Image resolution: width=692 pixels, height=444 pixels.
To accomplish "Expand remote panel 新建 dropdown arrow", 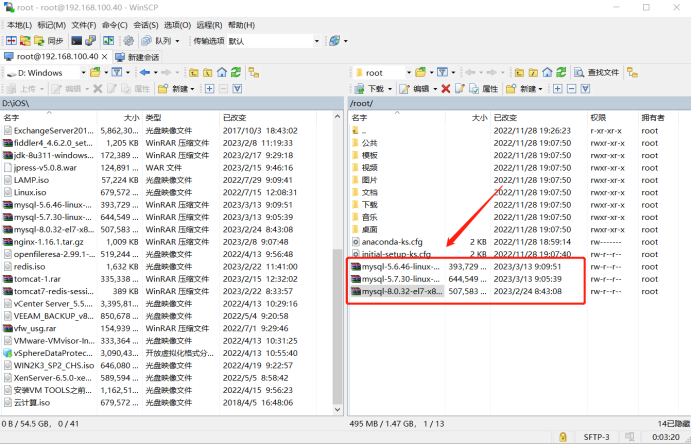I will (540, 89).
